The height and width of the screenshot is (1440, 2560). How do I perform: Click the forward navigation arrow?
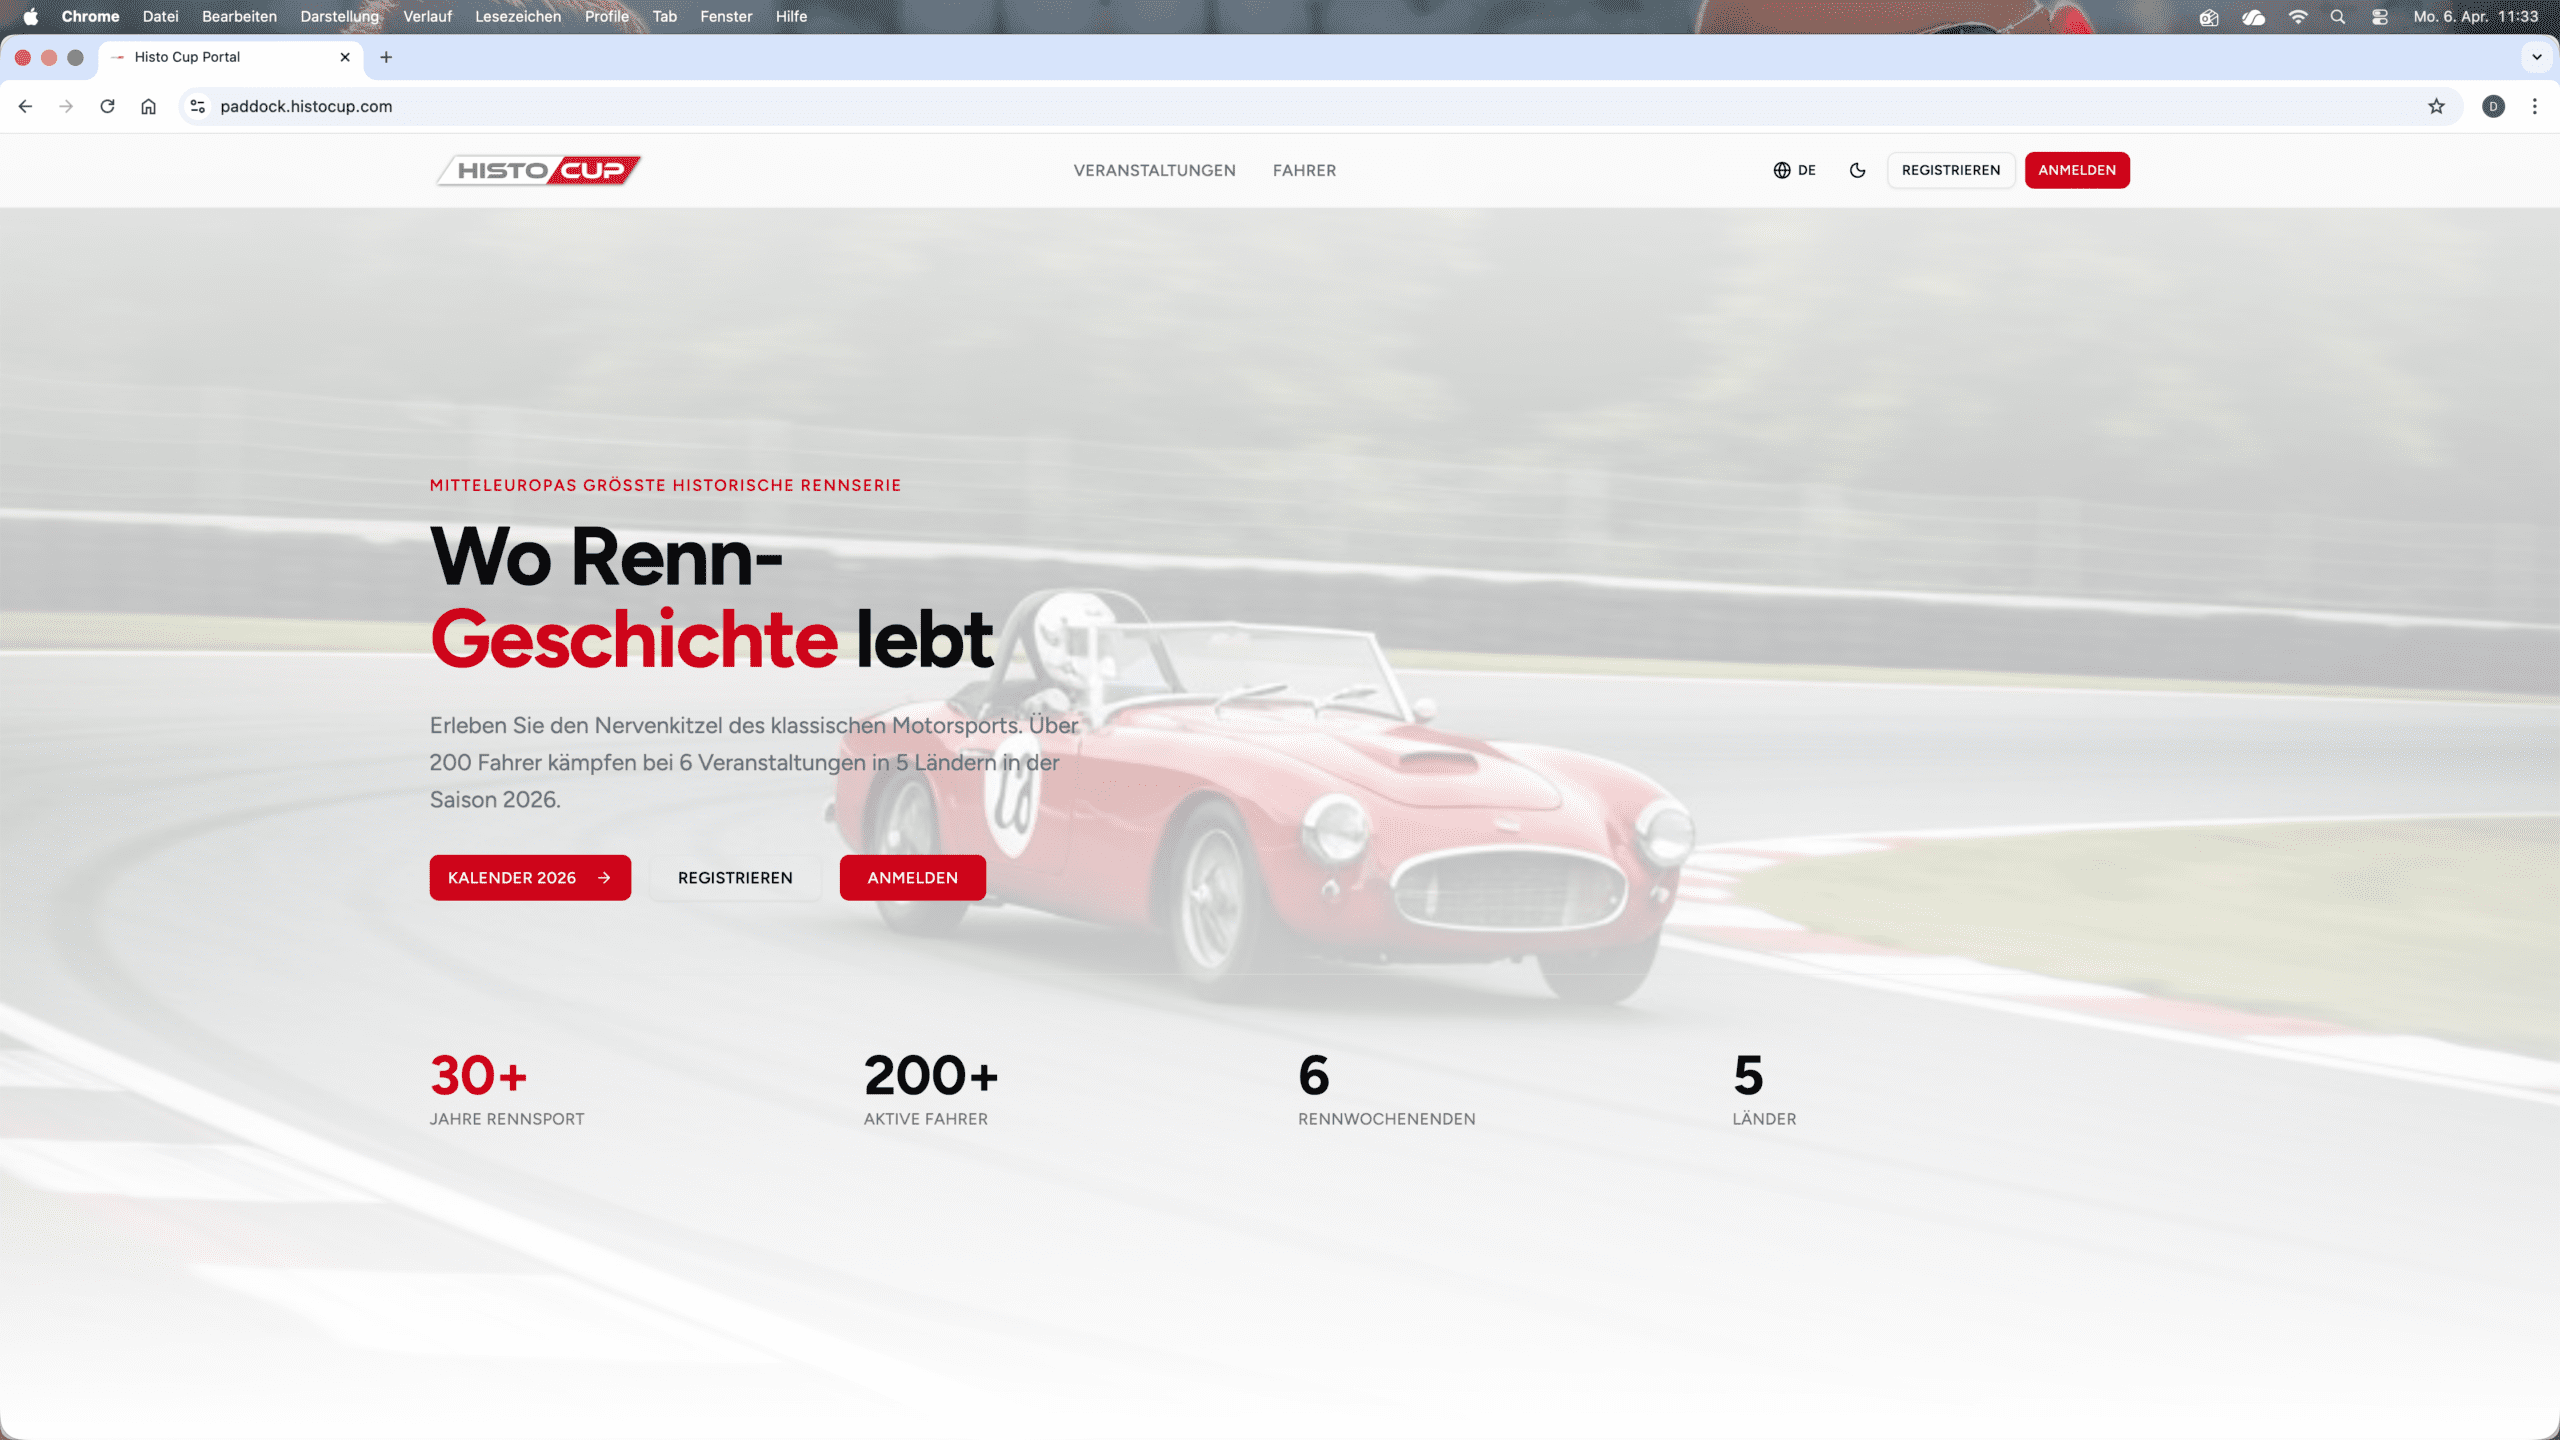(66, 106)
